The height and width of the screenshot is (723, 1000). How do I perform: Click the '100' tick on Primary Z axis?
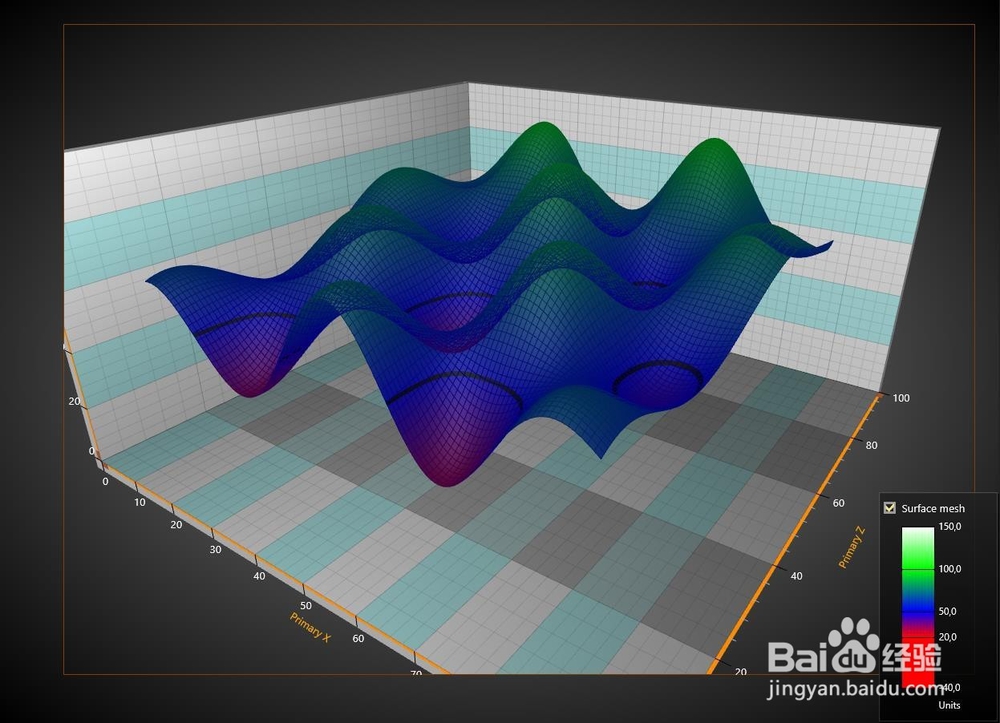pos(901,398)
